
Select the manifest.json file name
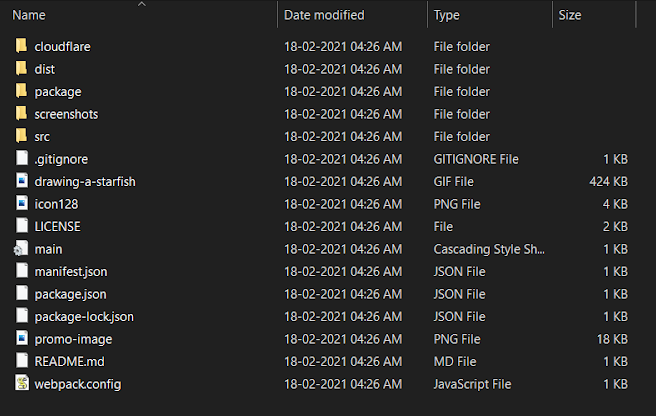click(70, 271)
